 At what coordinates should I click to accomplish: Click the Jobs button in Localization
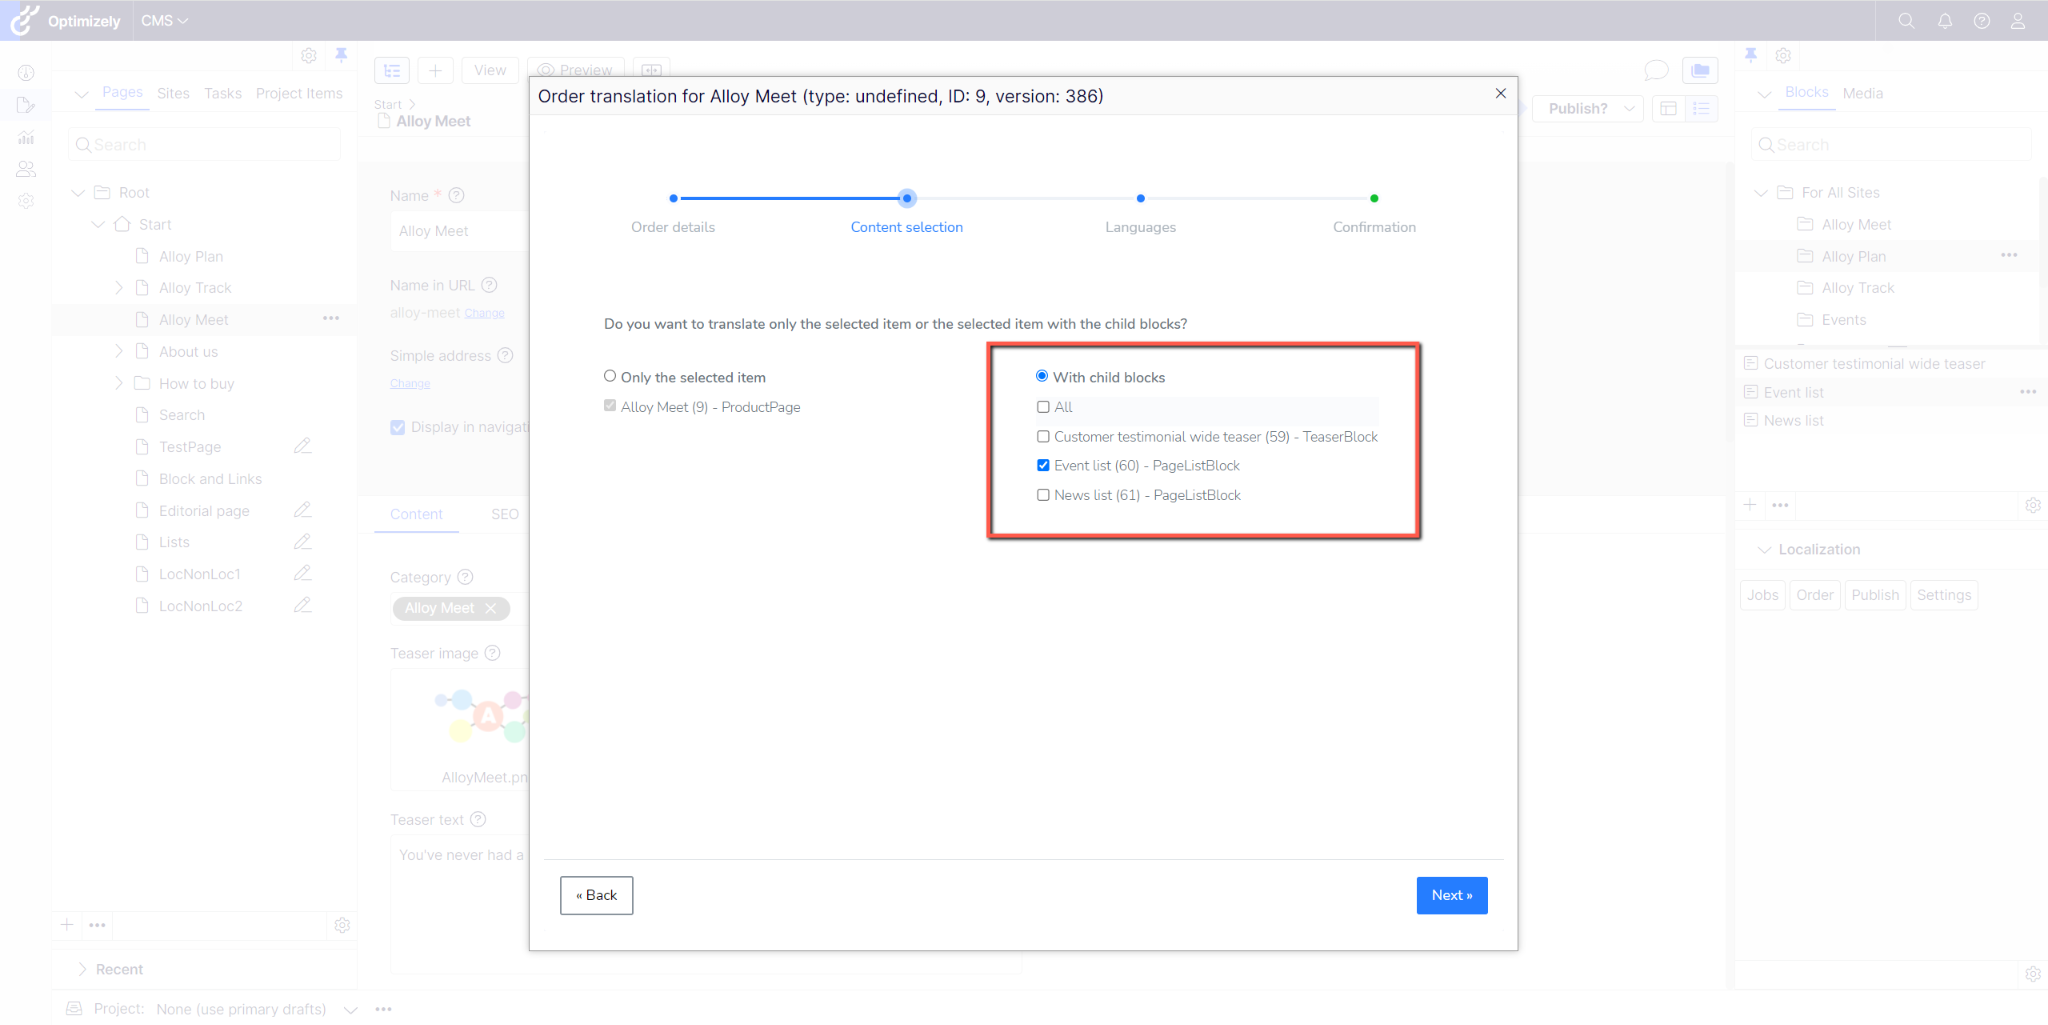coord(1763,595)
